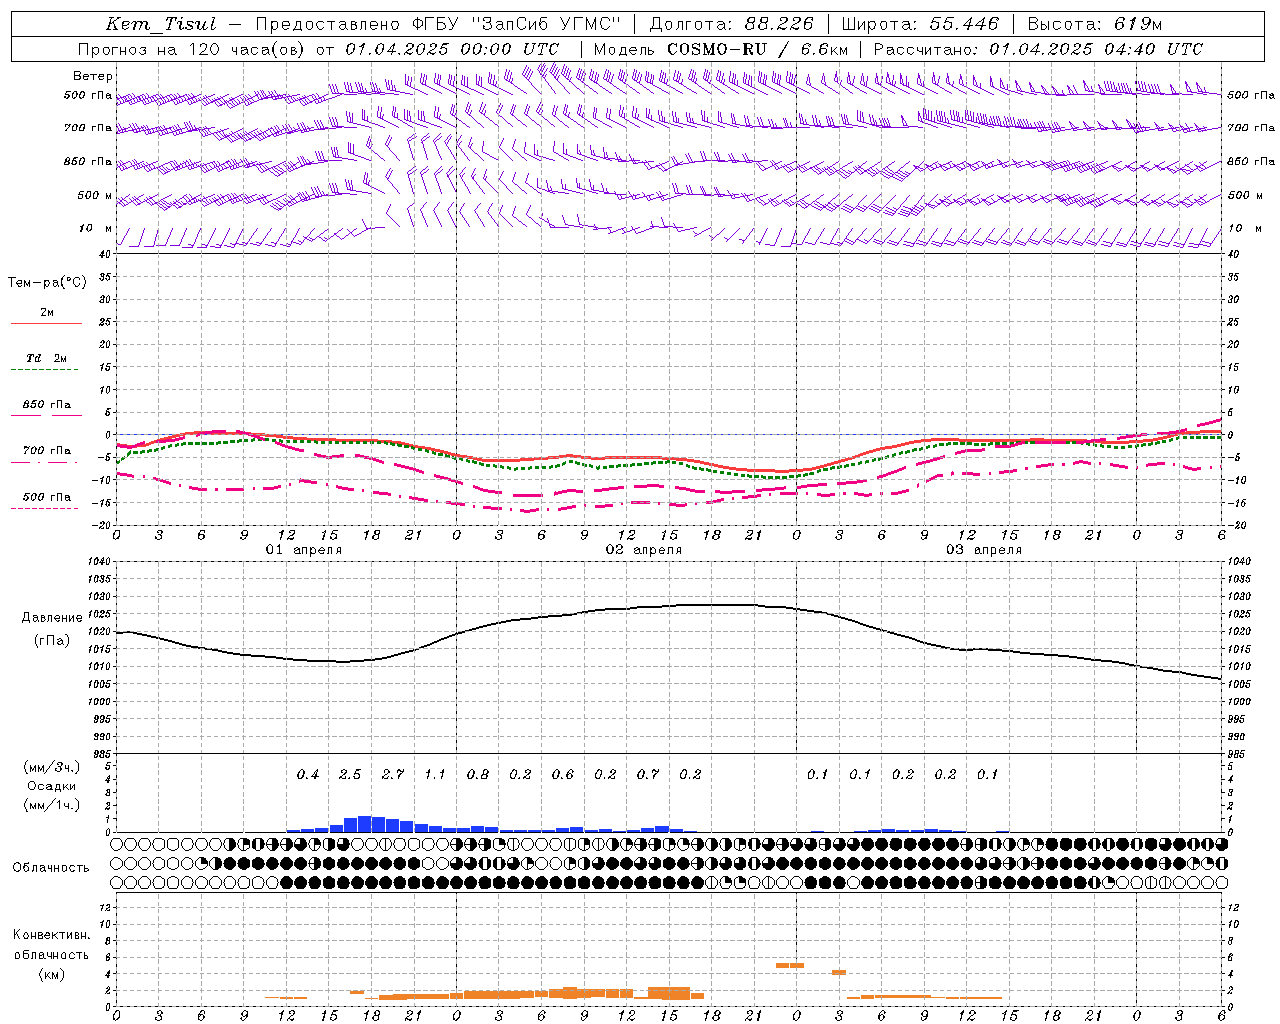Image resolution: width=1280 pixels, height=1024 pixels.
Task: Click the (гПа) unit under Давление
Action: click(x=52, y=641)
